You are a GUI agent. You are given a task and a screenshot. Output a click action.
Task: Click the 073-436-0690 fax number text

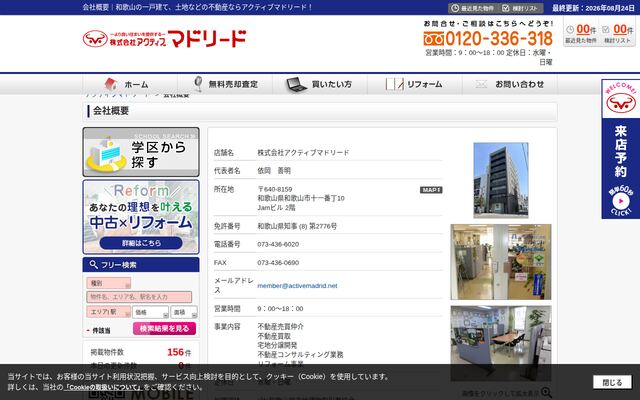coord(278,262)
